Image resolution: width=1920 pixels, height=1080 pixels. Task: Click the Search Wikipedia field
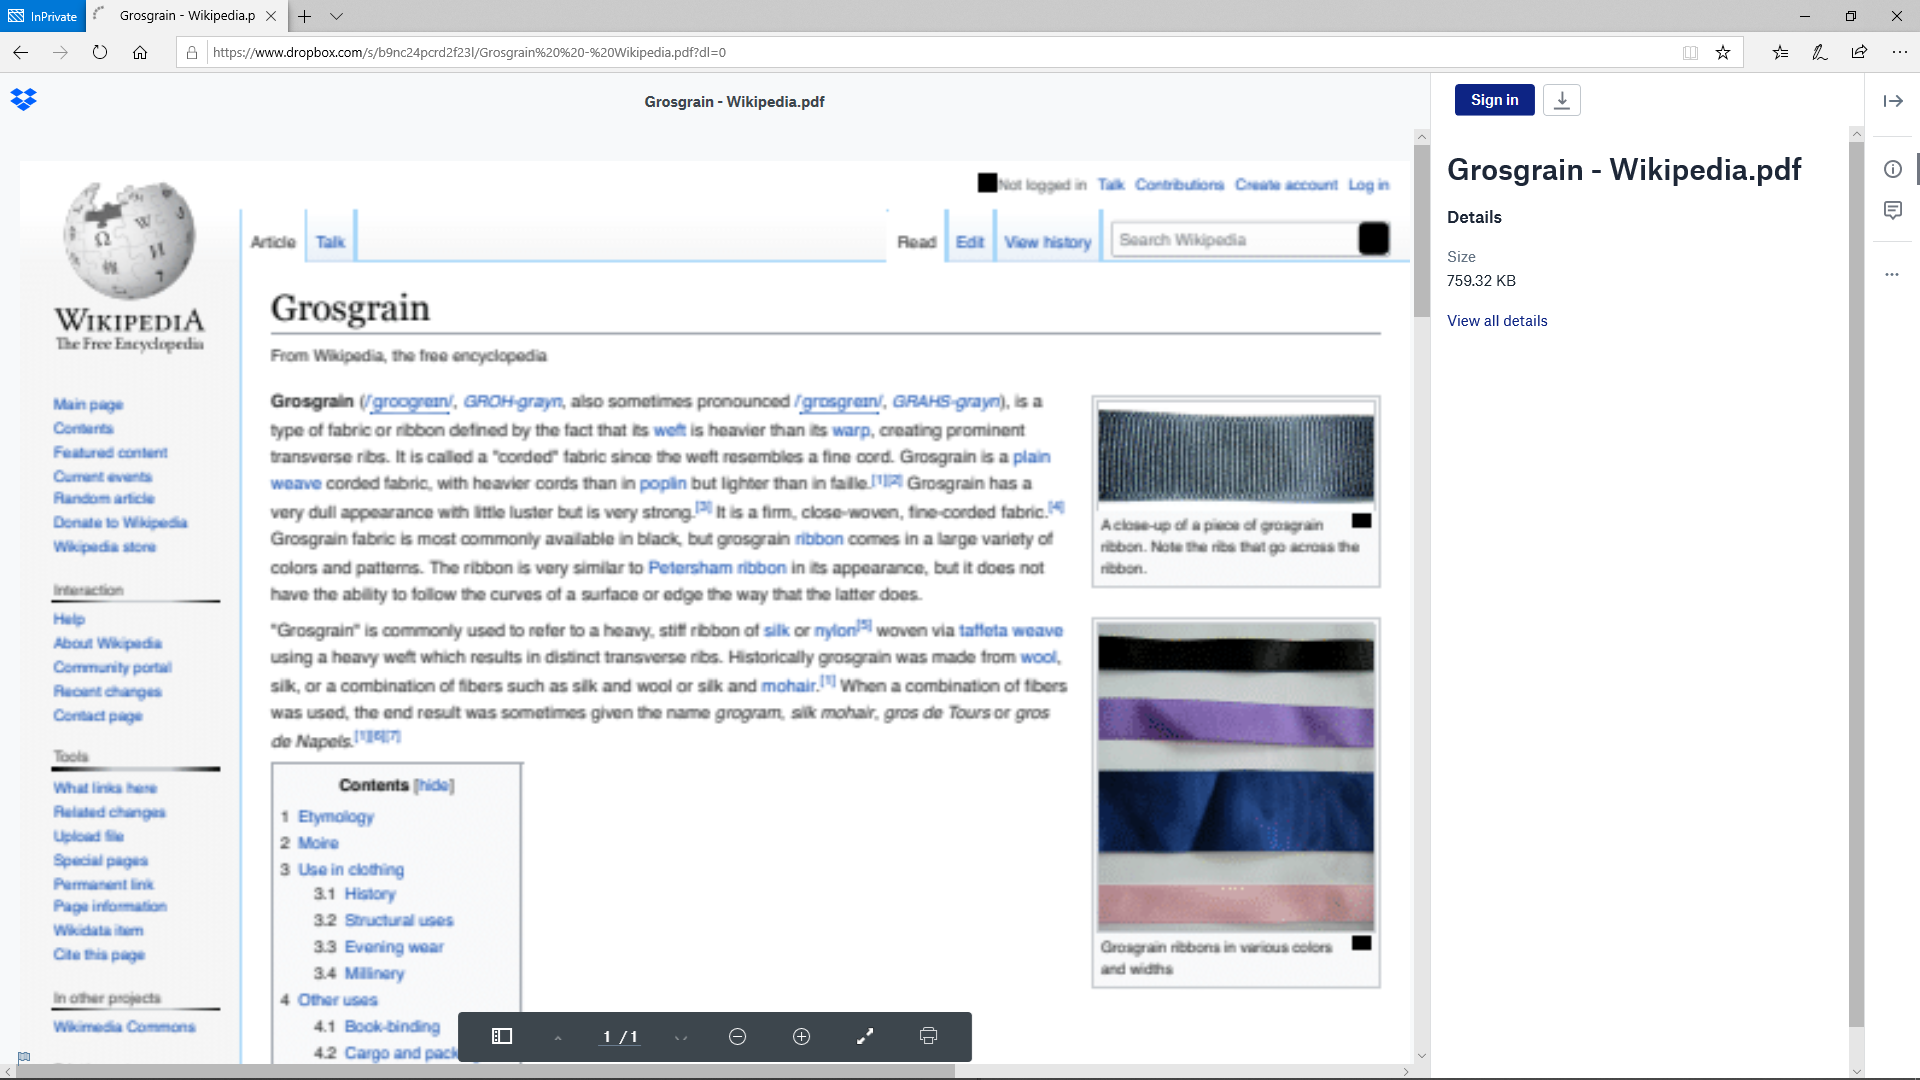(x=1236, y=240)
